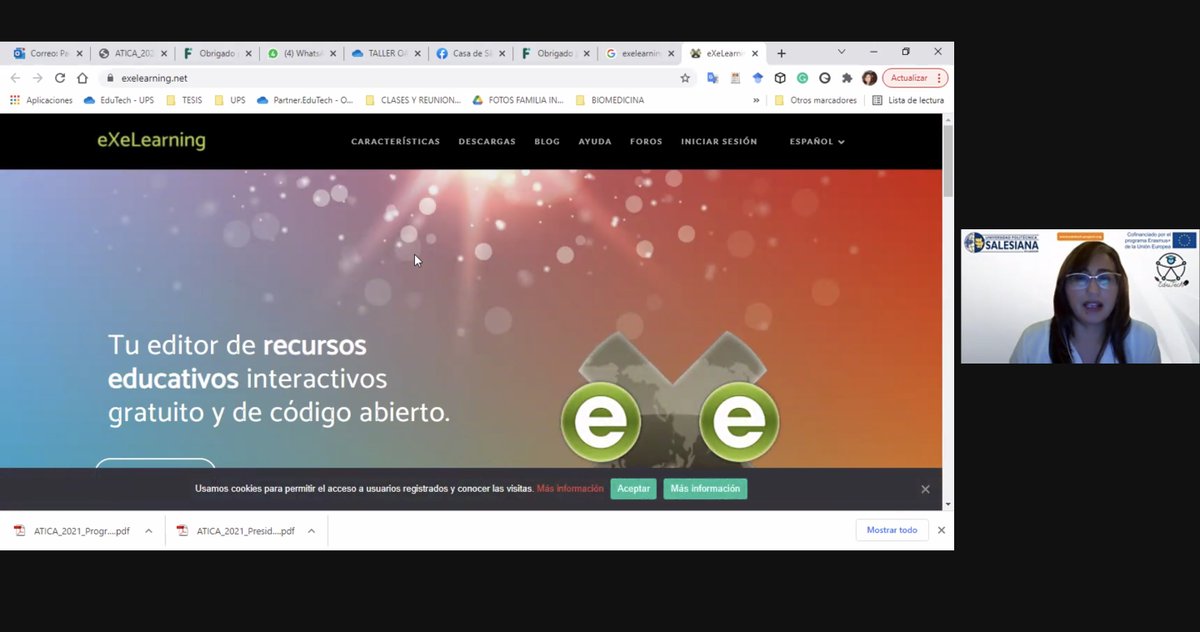
Task: Switch to the Correo browser tab
Action: [47, 53]
